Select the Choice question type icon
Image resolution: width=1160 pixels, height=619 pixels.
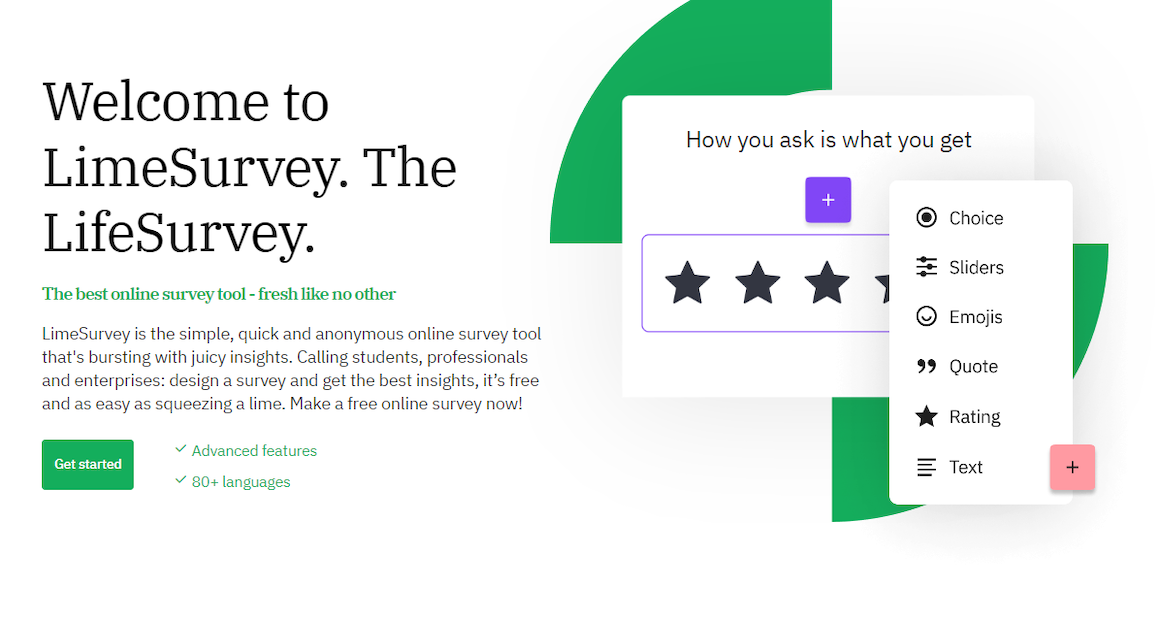926,217
